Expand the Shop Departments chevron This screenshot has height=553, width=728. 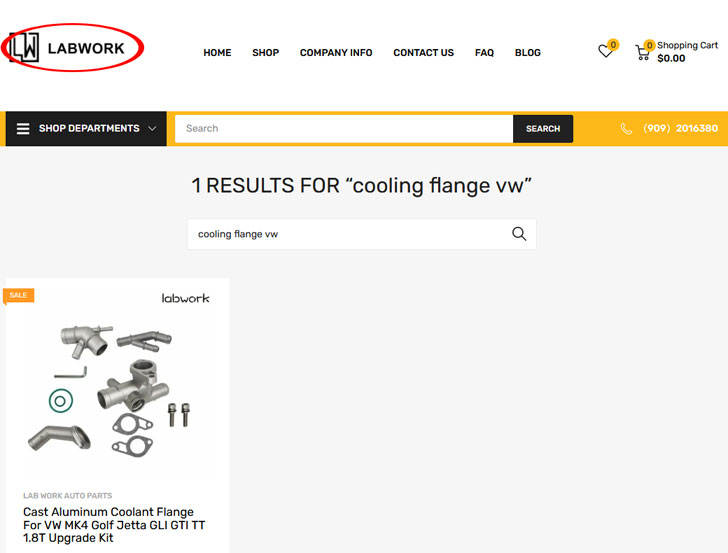coord(152,129)
